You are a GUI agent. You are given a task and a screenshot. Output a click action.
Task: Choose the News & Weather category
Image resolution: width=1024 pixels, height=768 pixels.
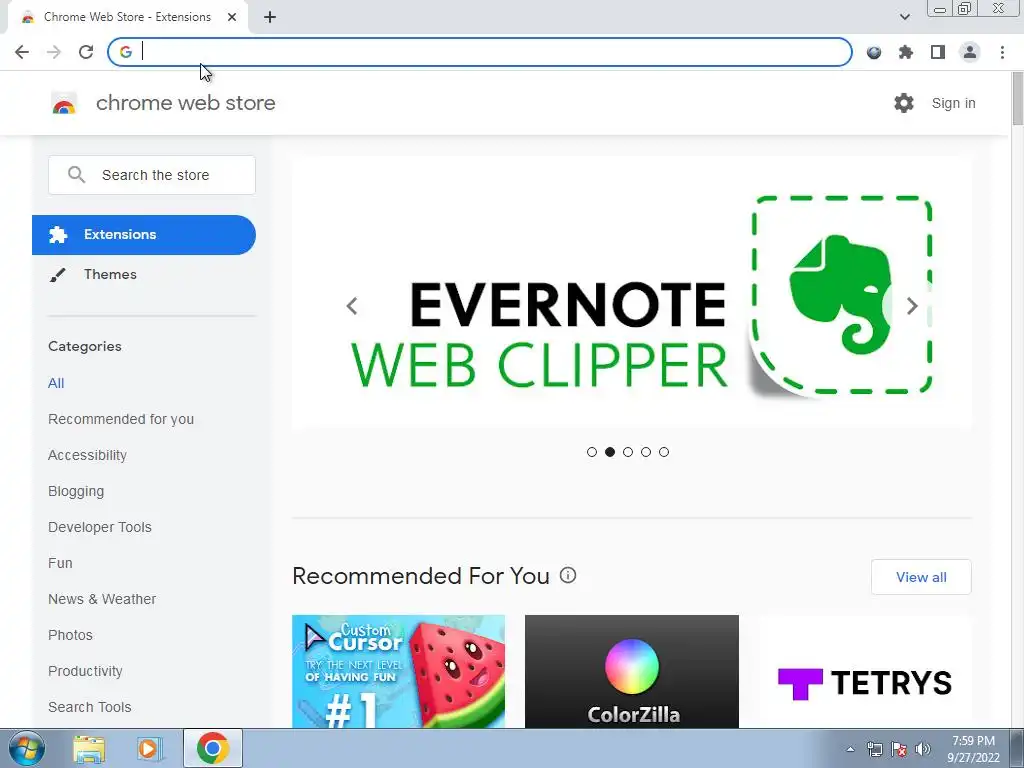tap(102, 599)
